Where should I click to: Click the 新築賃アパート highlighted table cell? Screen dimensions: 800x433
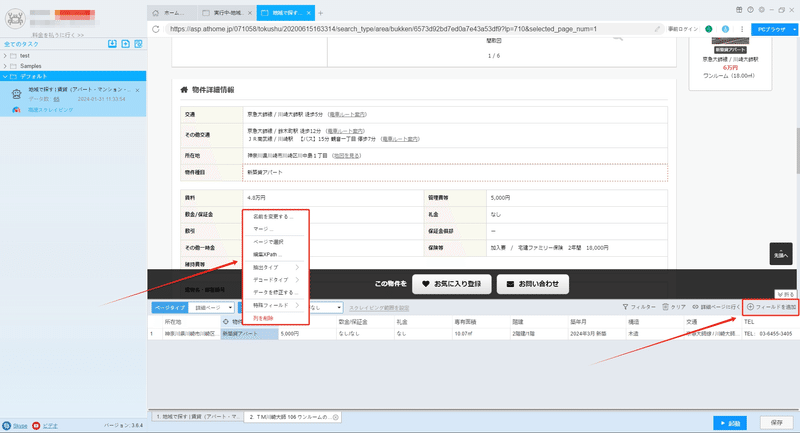[249, 334]
